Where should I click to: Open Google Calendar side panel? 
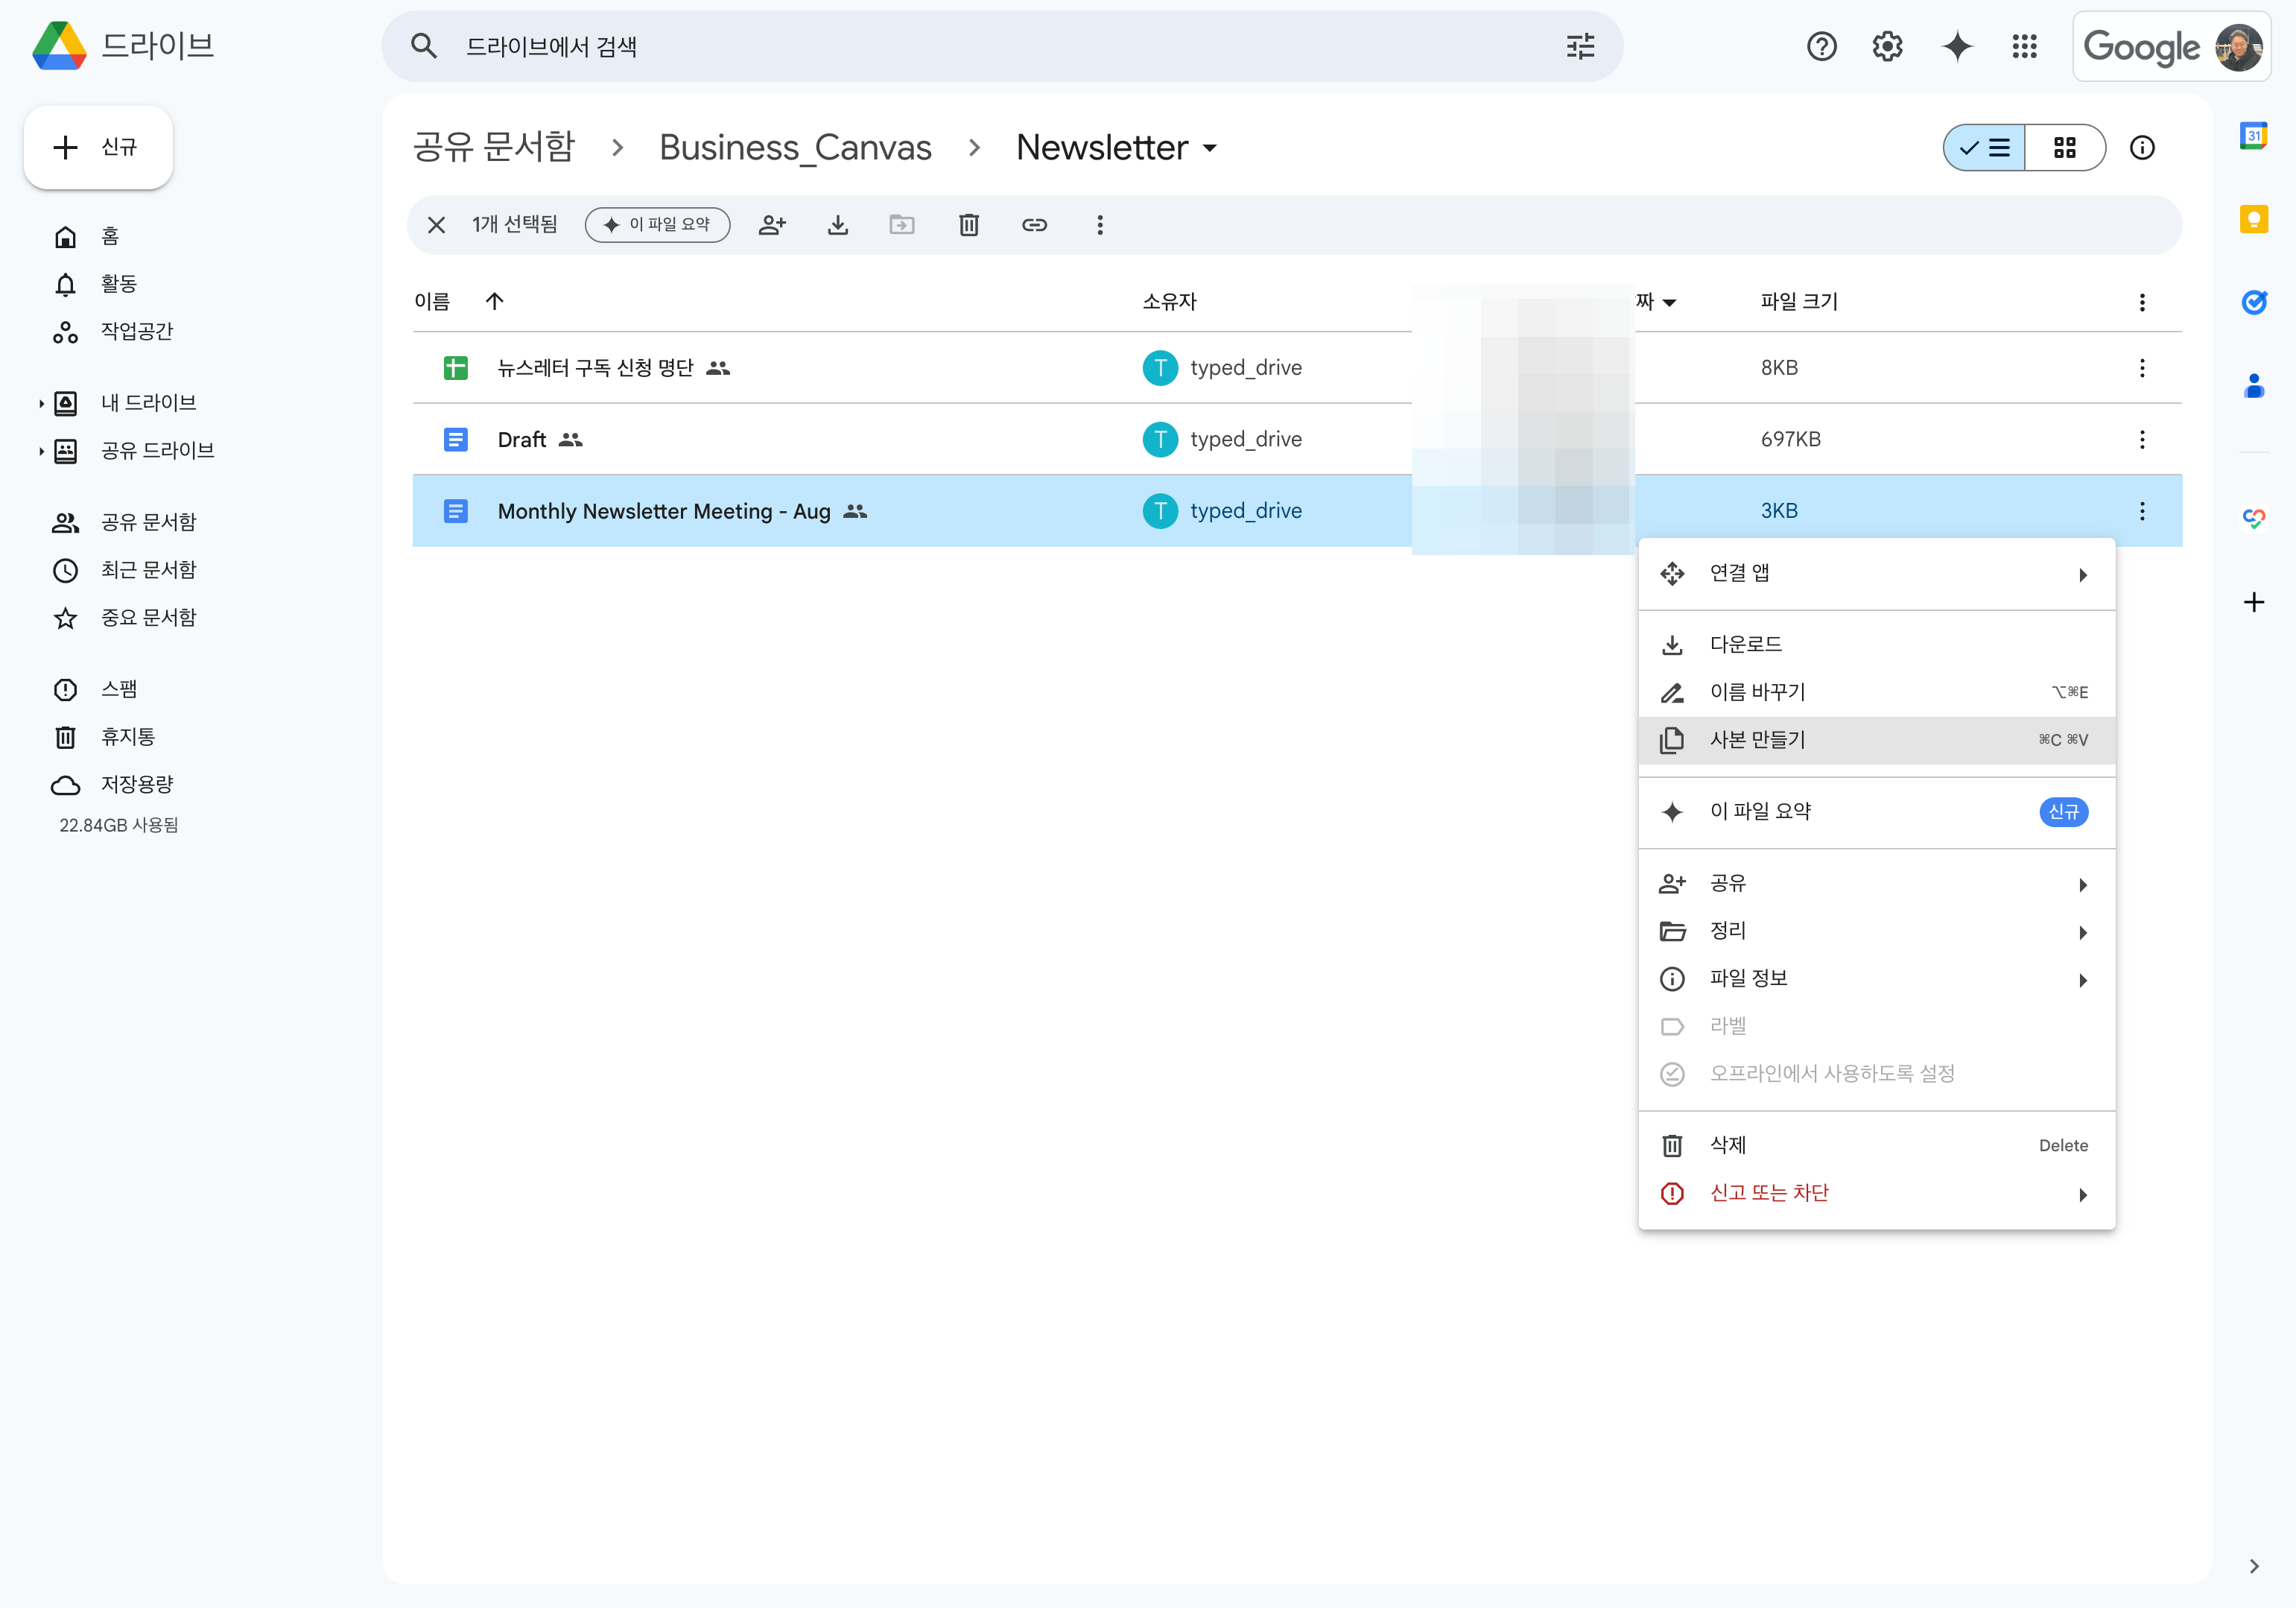(2253, 136)
